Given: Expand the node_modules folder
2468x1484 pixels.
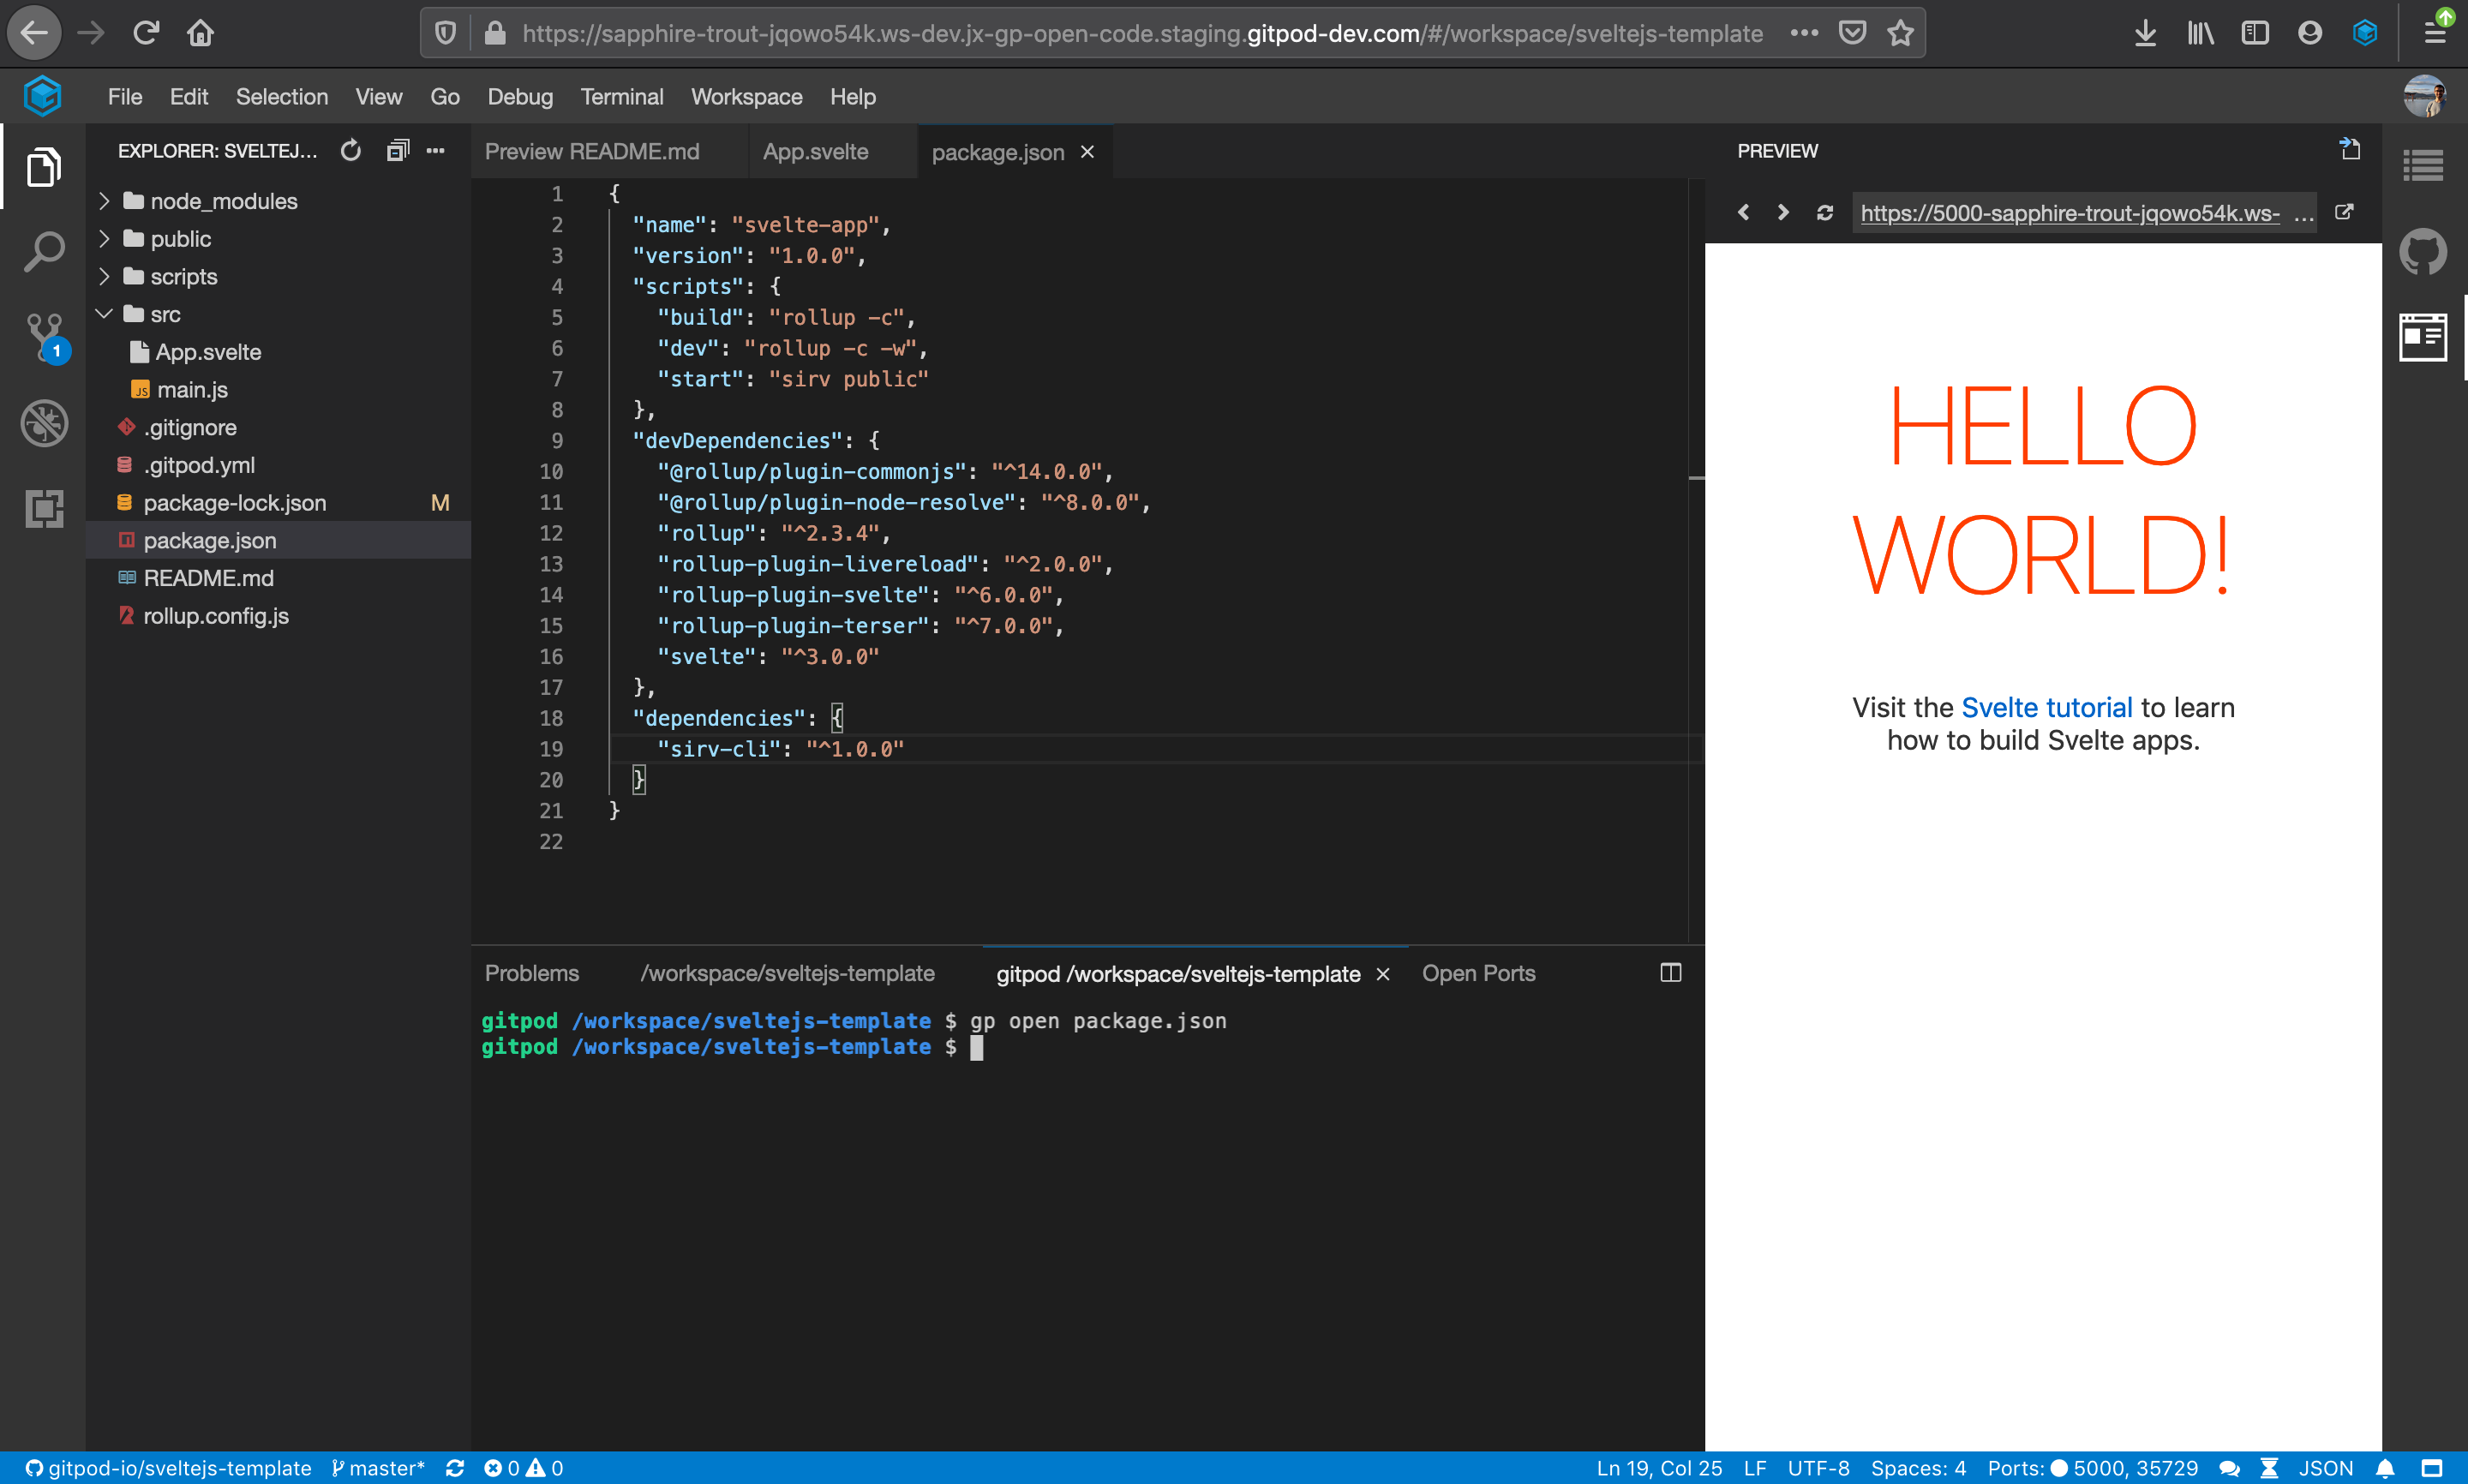Looking at the screenshot, I should [x=223, y=201].
